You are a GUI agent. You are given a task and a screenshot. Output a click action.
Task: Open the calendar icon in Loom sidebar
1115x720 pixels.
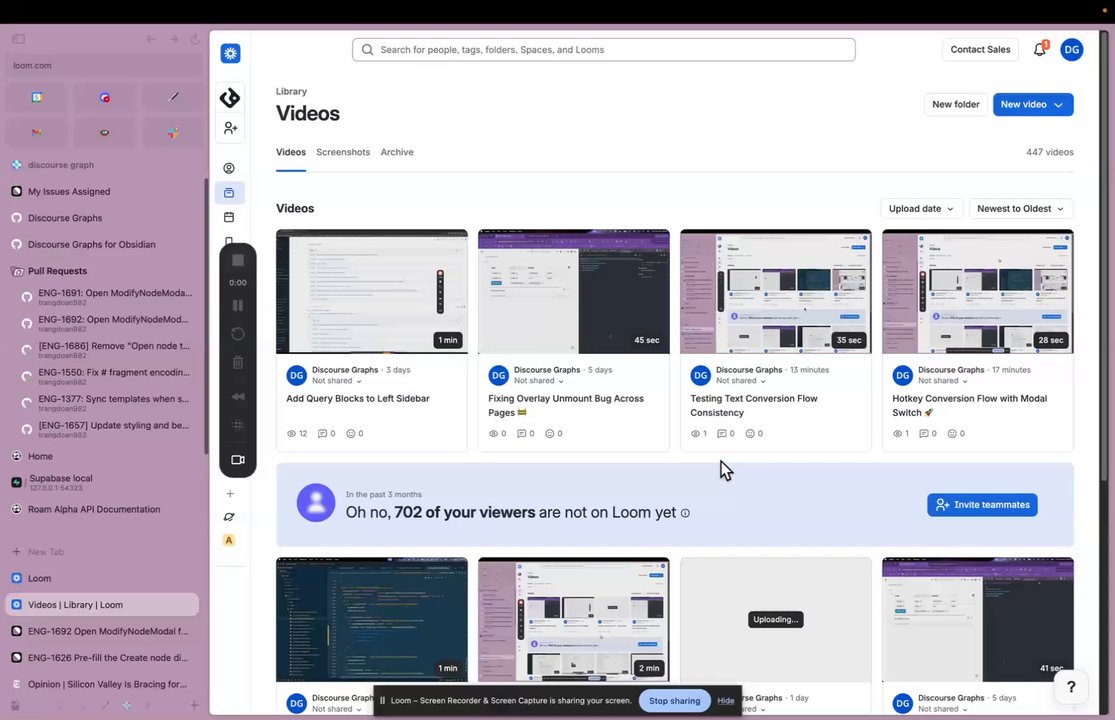click(229, 217)
